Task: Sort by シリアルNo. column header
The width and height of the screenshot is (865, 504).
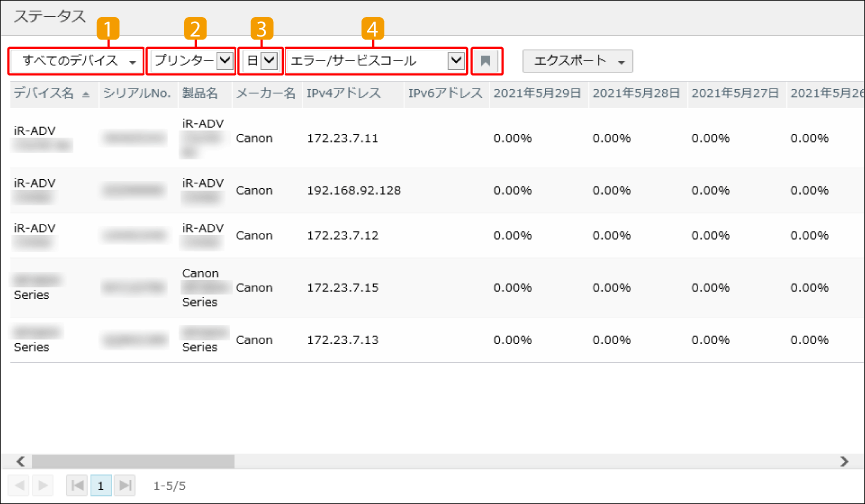Action: [x=137, y=93]
